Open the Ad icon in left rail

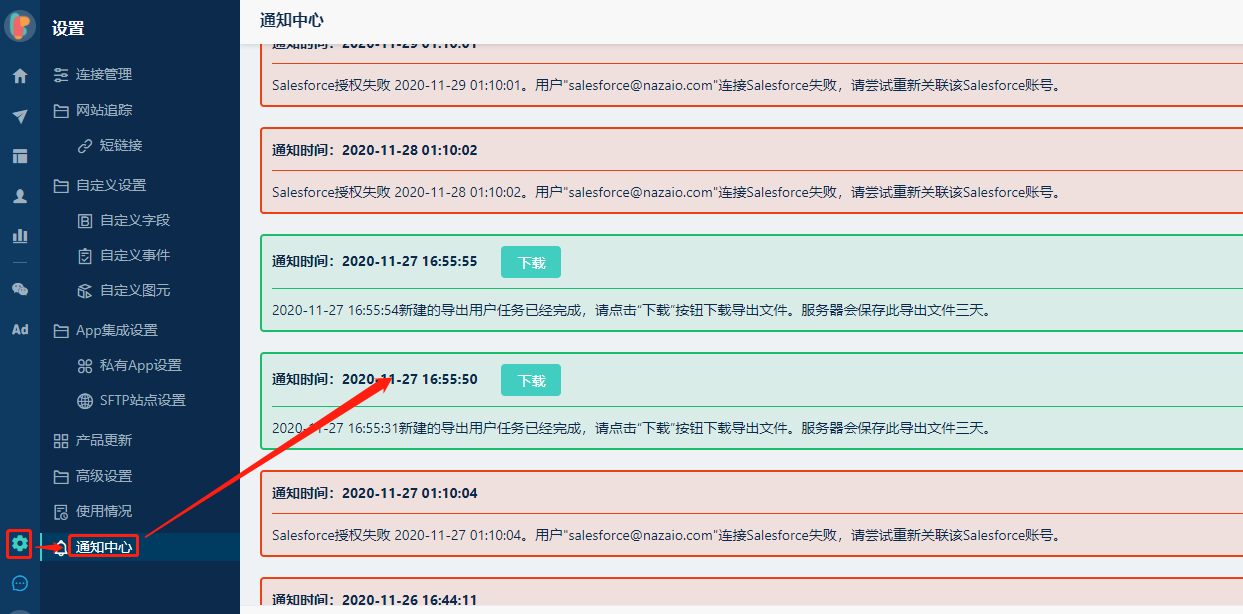20,329
